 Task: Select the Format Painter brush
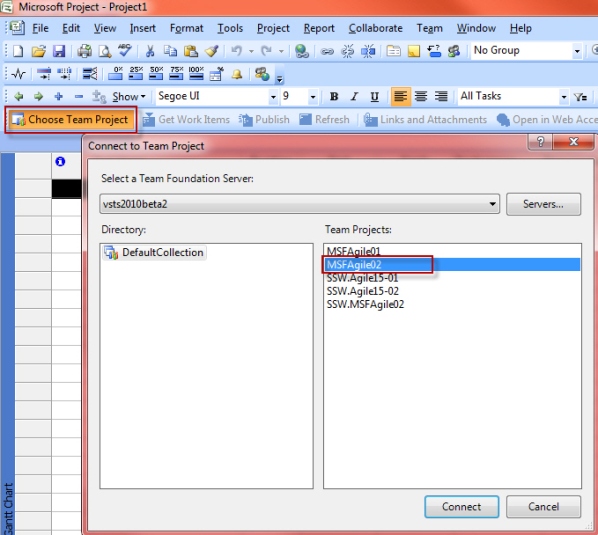click(211, 51)
